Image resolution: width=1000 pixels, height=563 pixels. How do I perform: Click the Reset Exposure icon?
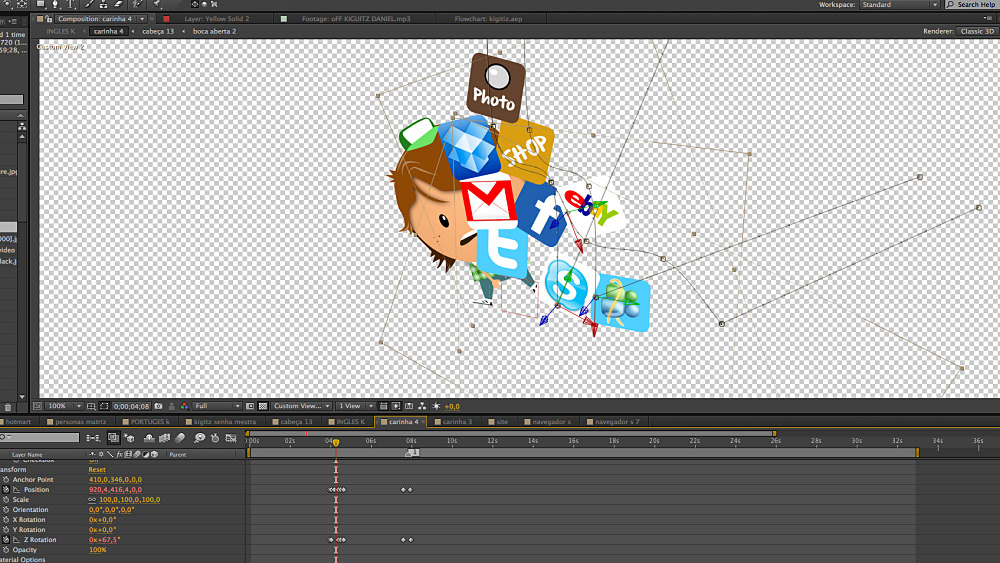[436, 406]
